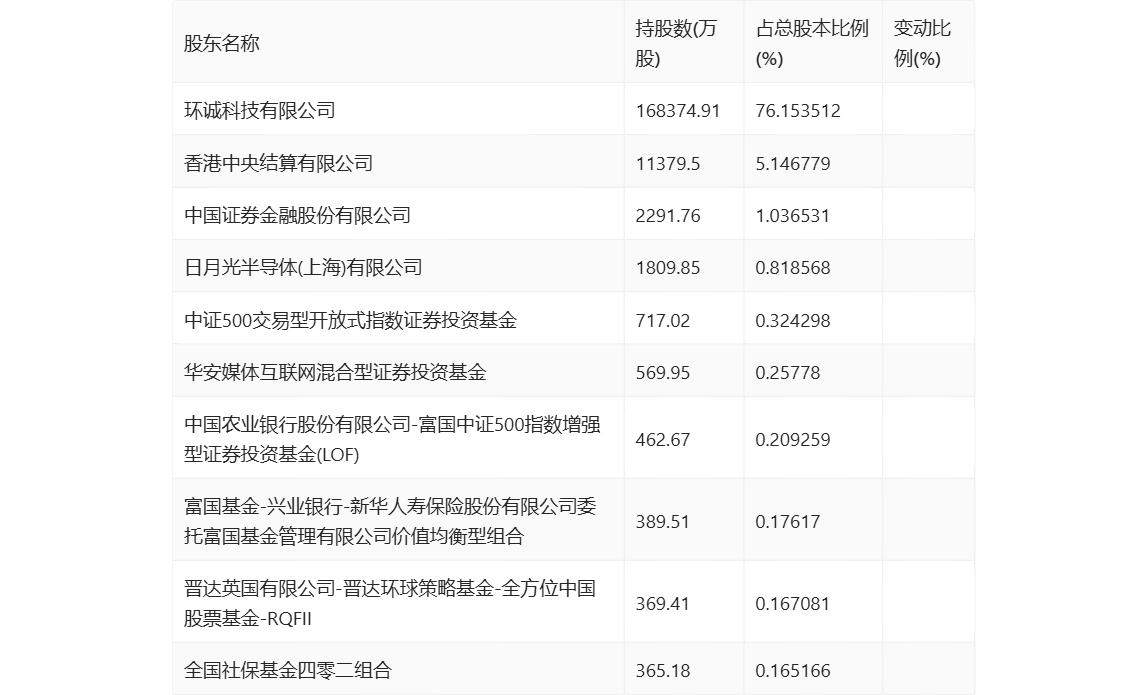The image size is (1147, 695).
Task: Click shares value 389.51
Action: point(663,522)
